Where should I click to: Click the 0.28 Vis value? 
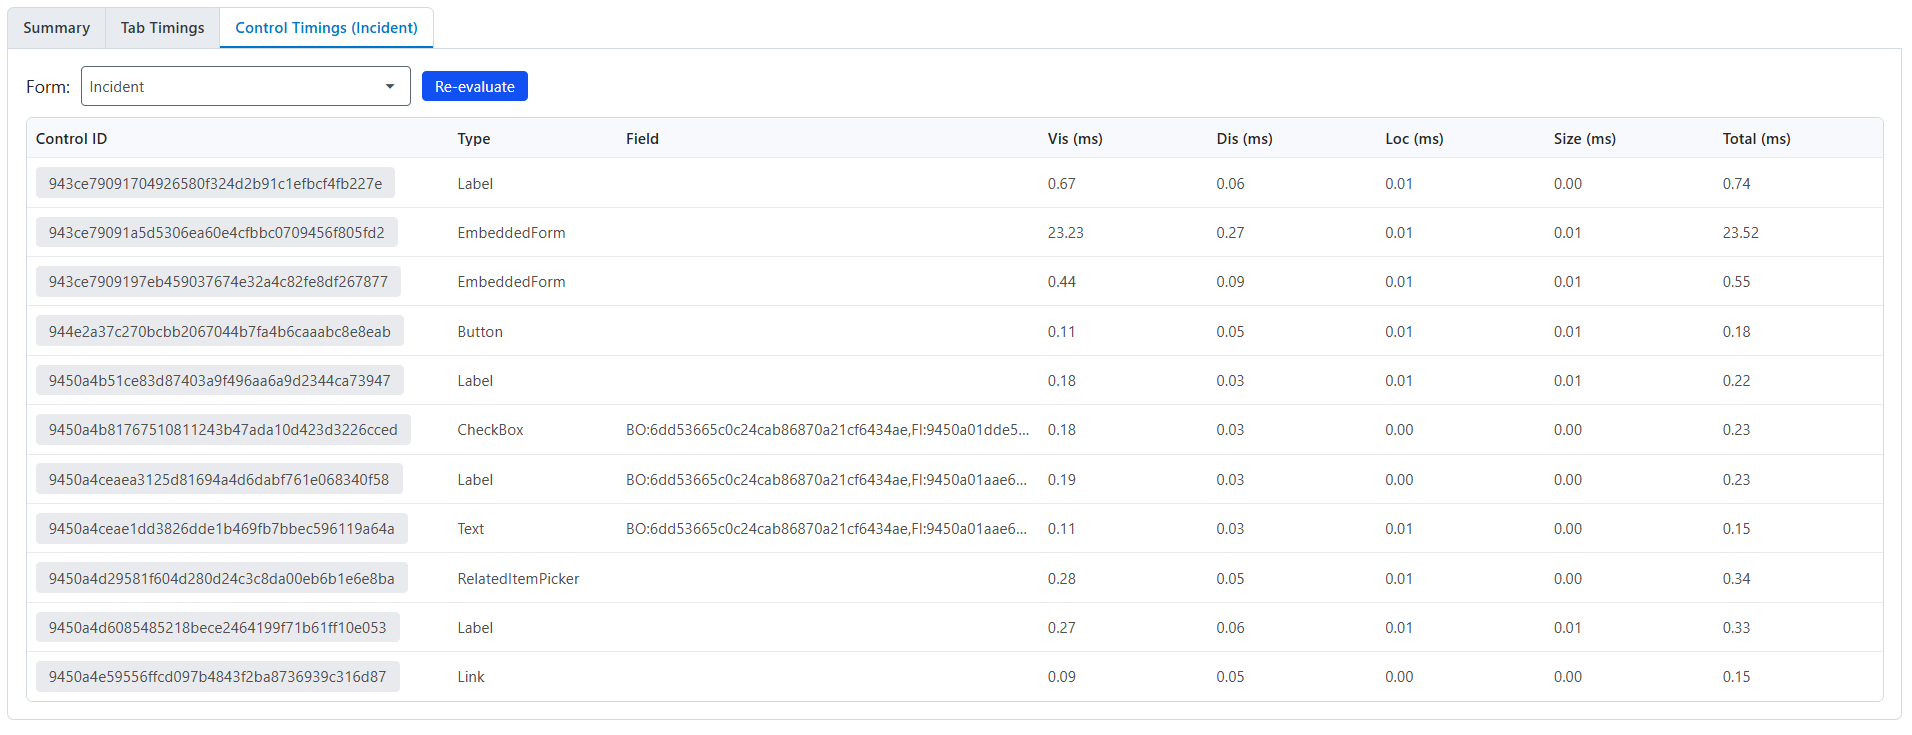click(1062, 579)
